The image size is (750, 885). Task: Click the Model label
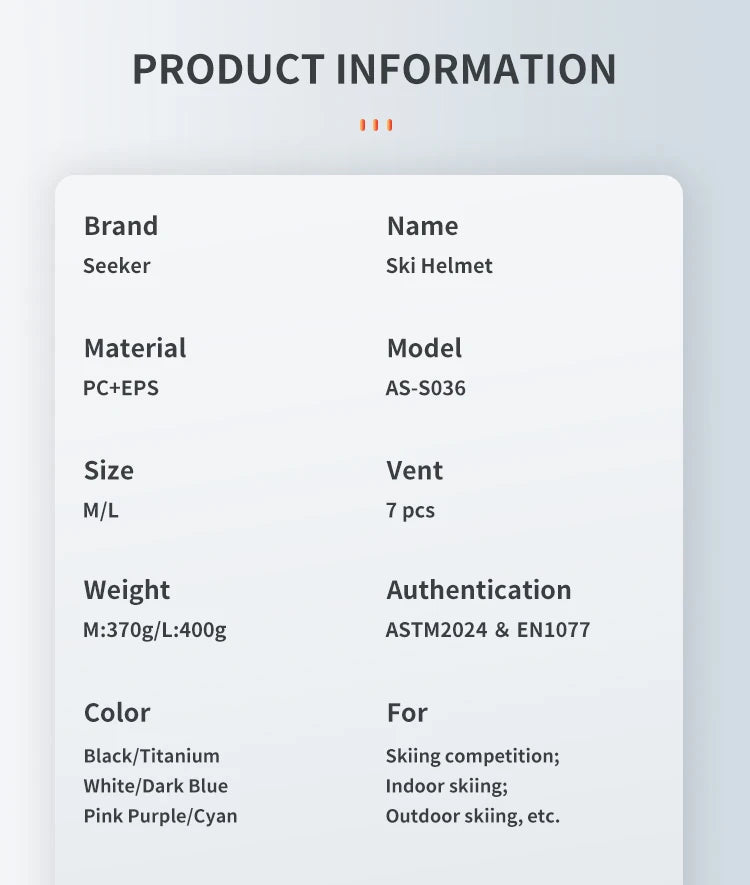424,348
